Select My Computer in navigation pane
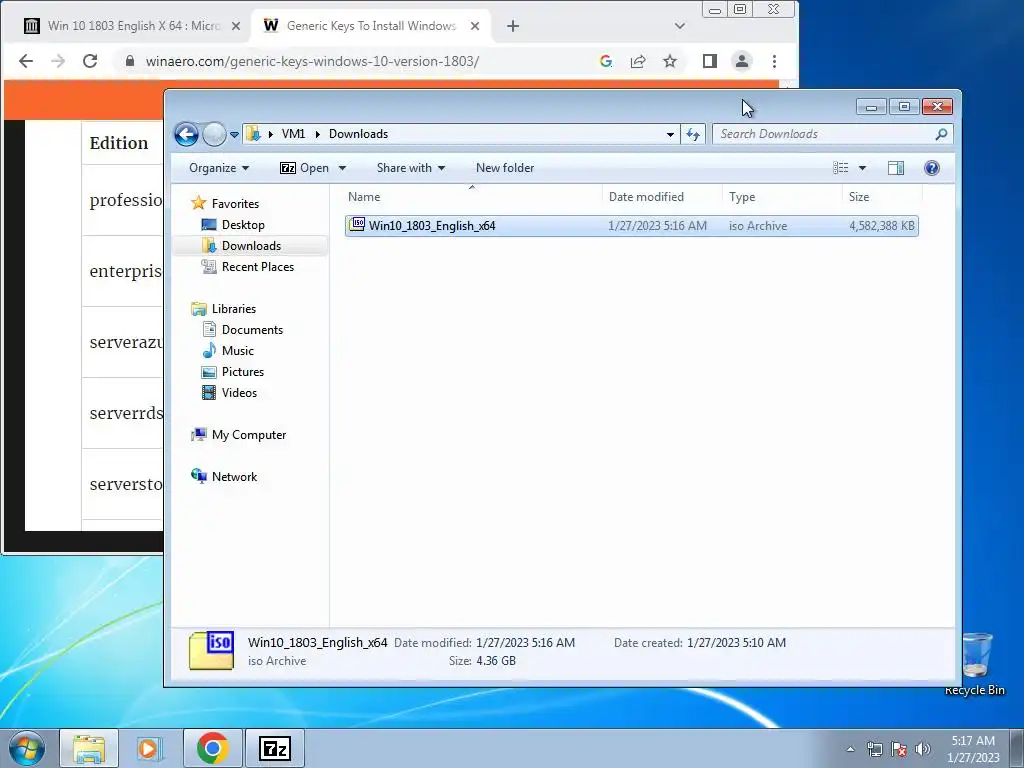This screenshot has width=1024, height=768. [x=238, y=434]
